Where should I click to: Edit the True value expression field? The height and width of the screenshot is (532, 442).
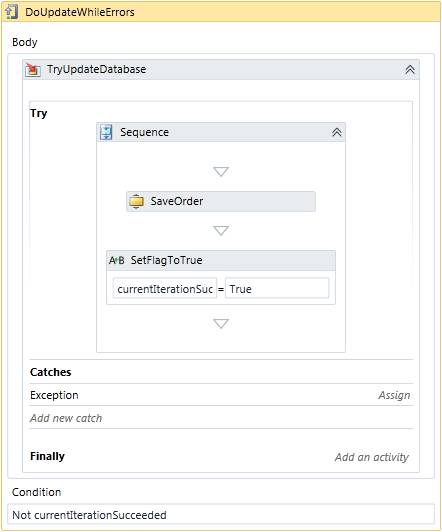click(277, 289)
